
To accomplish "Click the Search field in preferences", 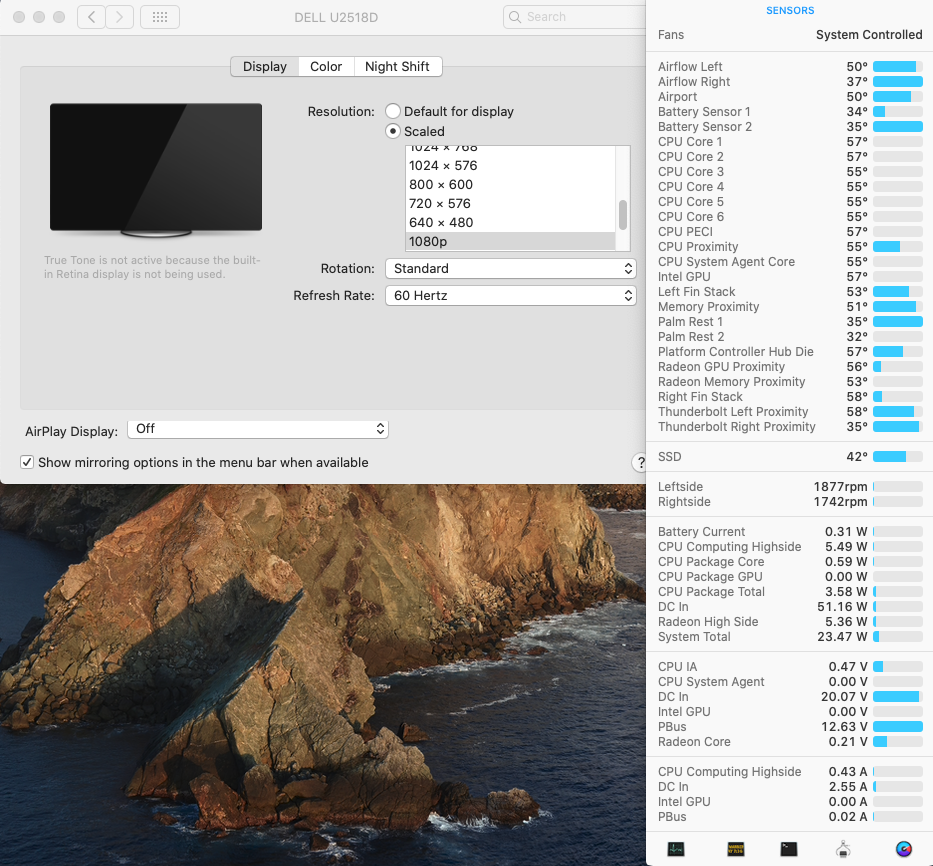I will tap(575, 17).
